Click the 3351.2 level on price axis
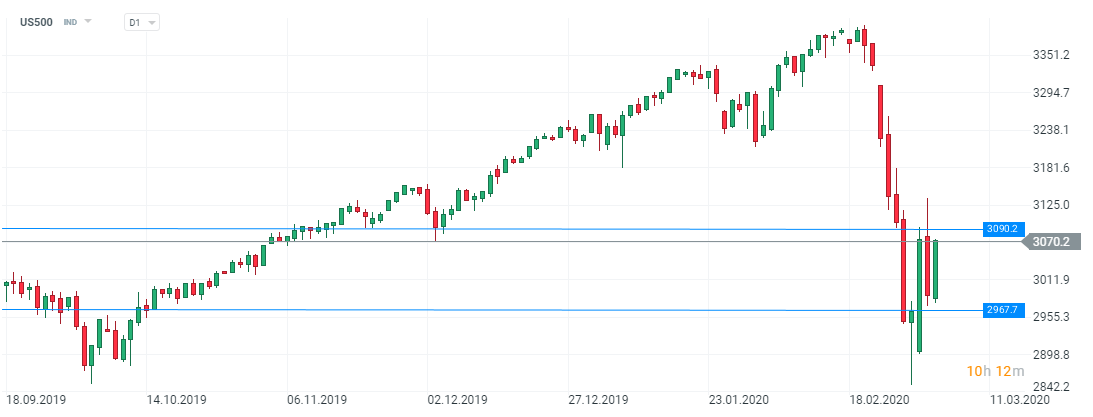The height and width of the screenshot is (417, 1093). 1051,55
